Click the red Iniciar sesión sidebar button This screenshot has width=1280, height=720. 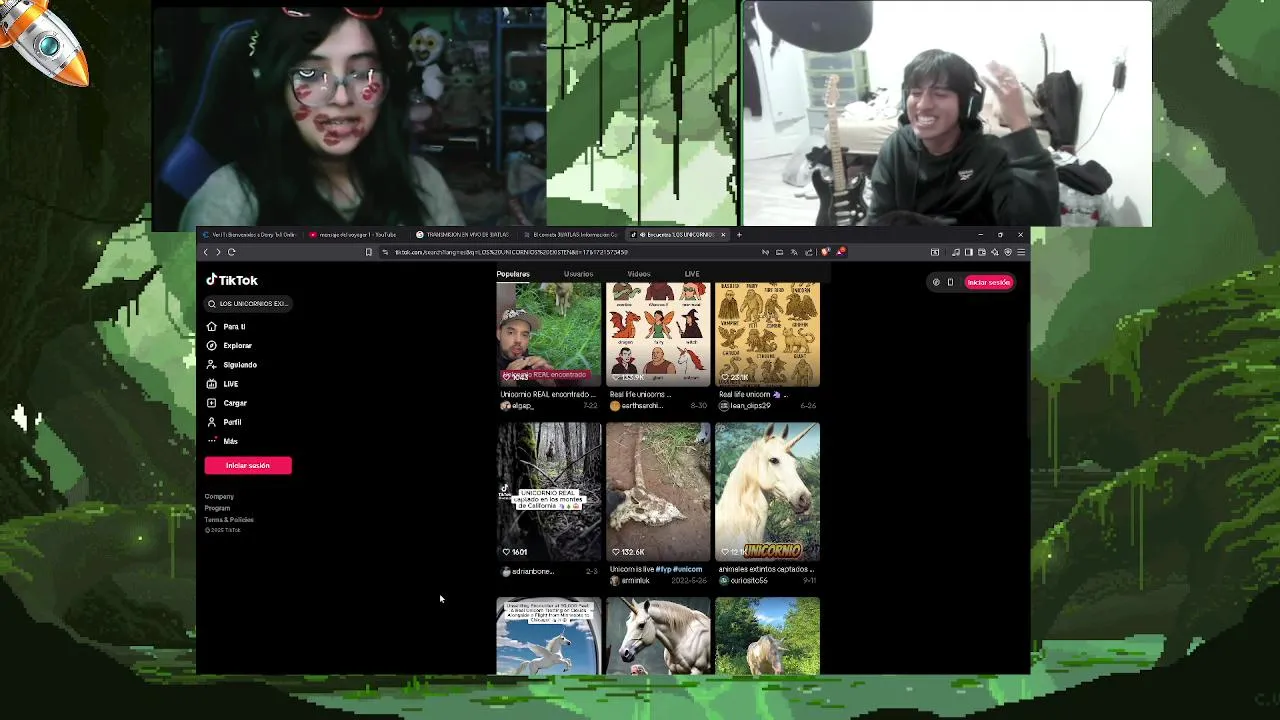point(248,465)
